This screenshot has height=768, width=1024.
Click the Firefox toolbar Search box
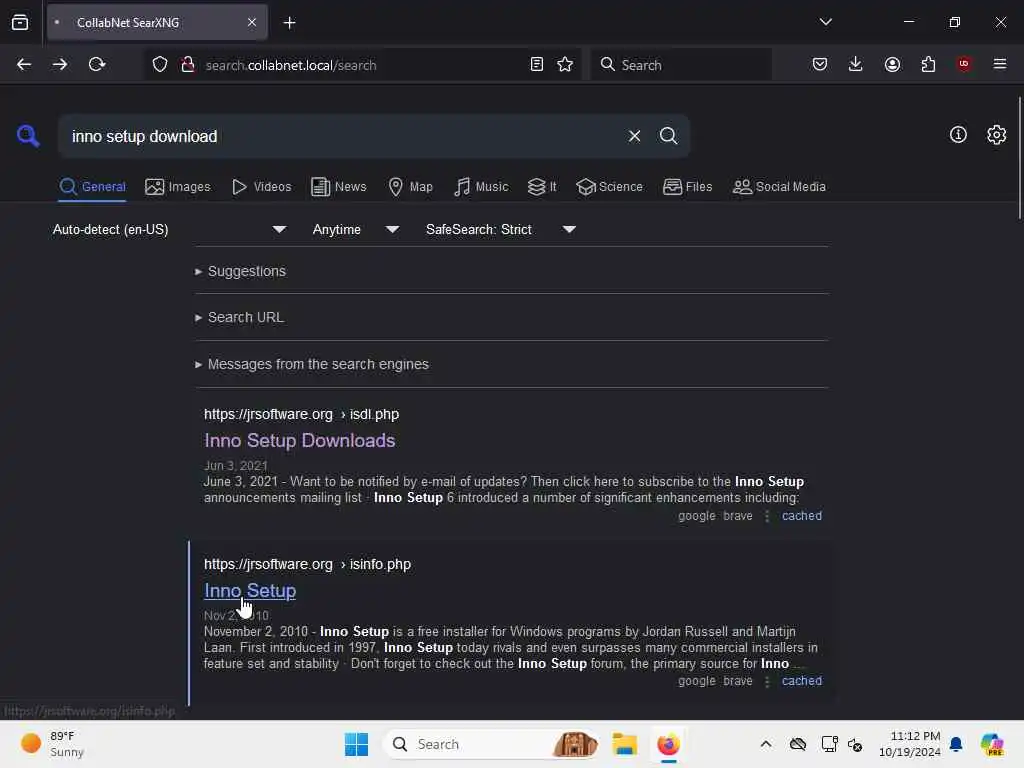[681, 64]
